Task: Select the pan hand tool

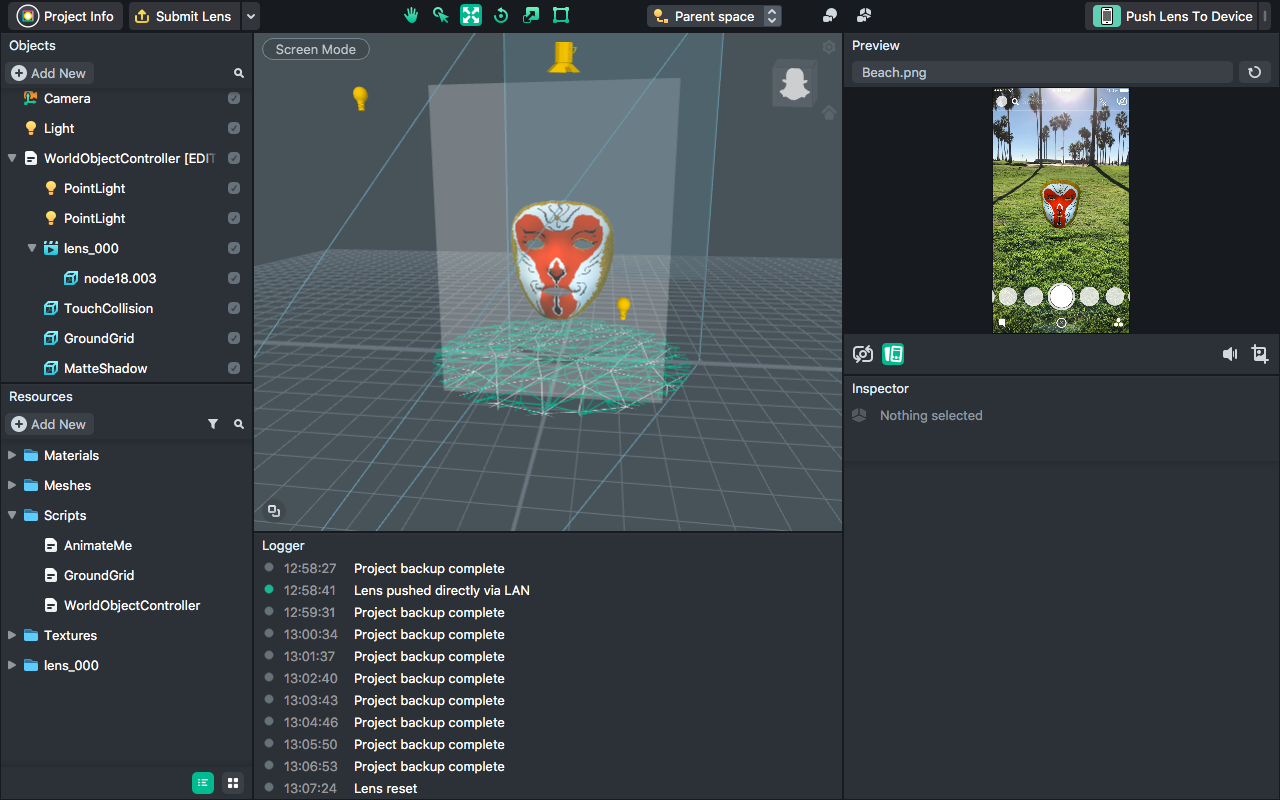Action: coord(410,15)
